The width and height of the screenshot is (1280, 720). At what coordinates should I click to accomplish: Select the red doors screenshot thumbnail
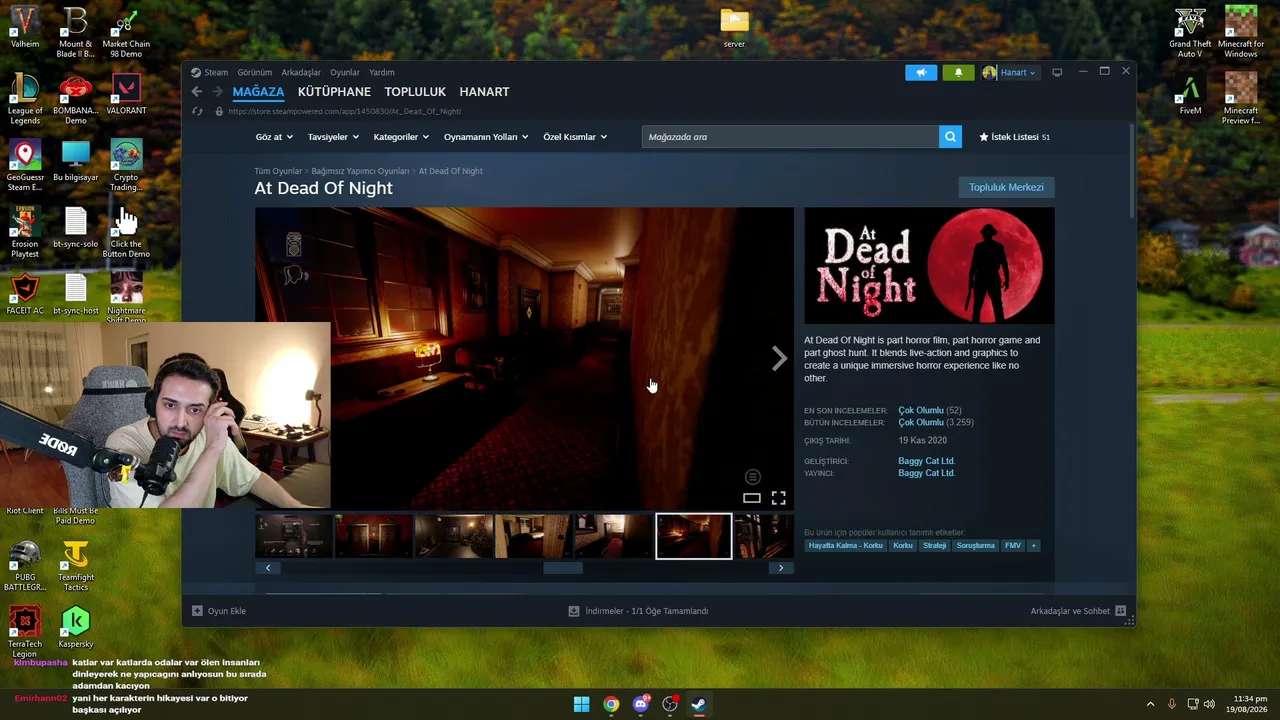pos(373,536)
